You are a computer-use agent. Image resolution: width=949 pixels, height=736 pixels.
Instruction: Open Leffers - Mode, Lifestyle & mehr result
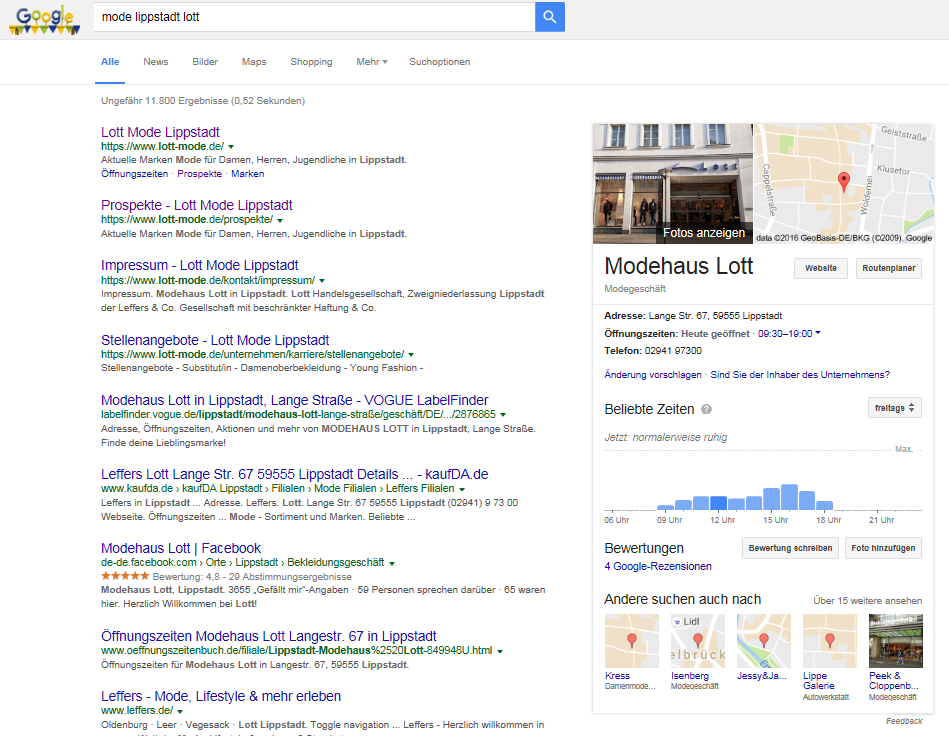pos(221,696)
